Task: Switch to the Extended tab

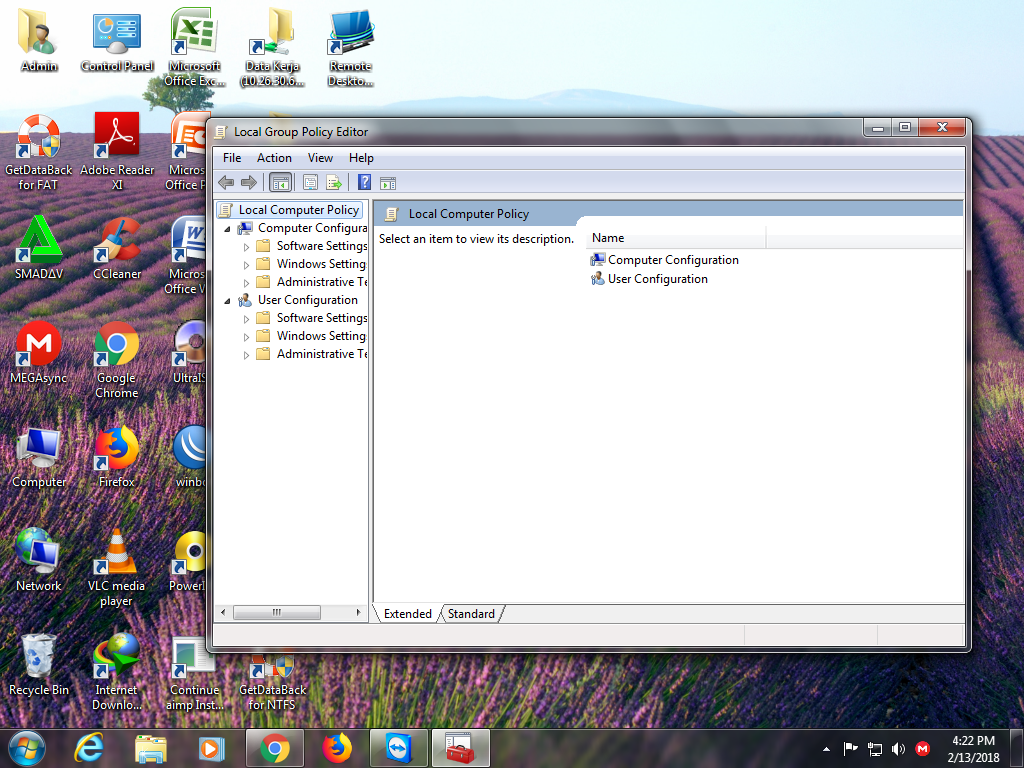Action: pyautogui.click(x=406, y=614)
